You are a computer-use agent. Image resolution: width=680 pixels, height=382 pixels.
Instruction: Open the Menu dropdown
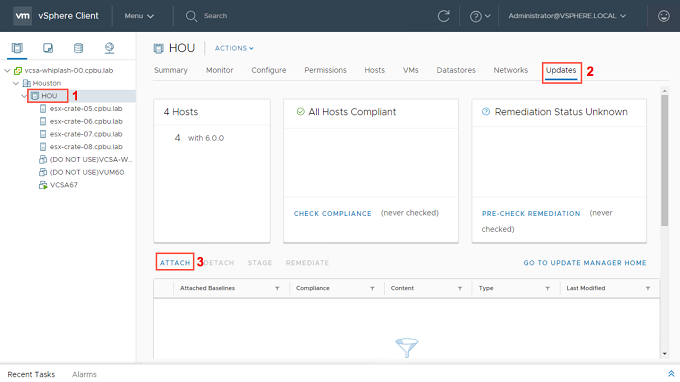[139, 16]
